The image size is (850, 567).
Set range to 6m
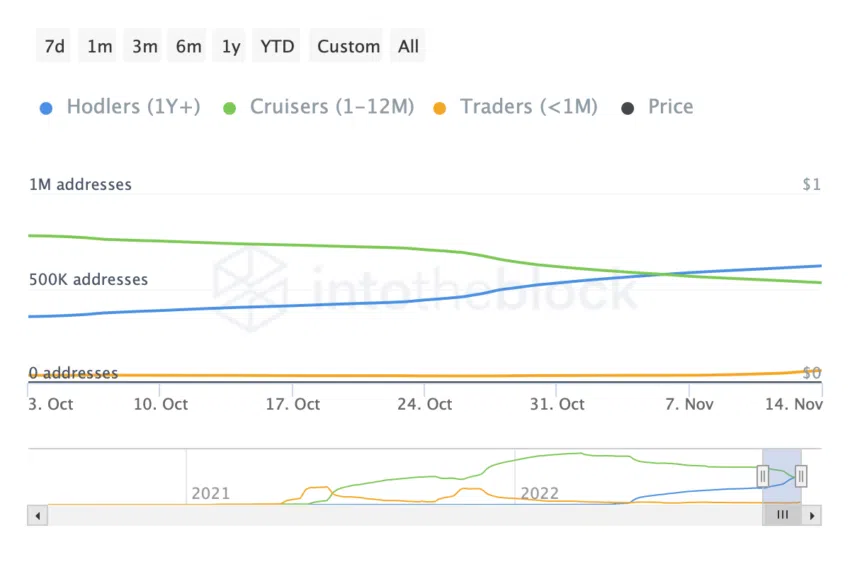(x=188, y=46)
